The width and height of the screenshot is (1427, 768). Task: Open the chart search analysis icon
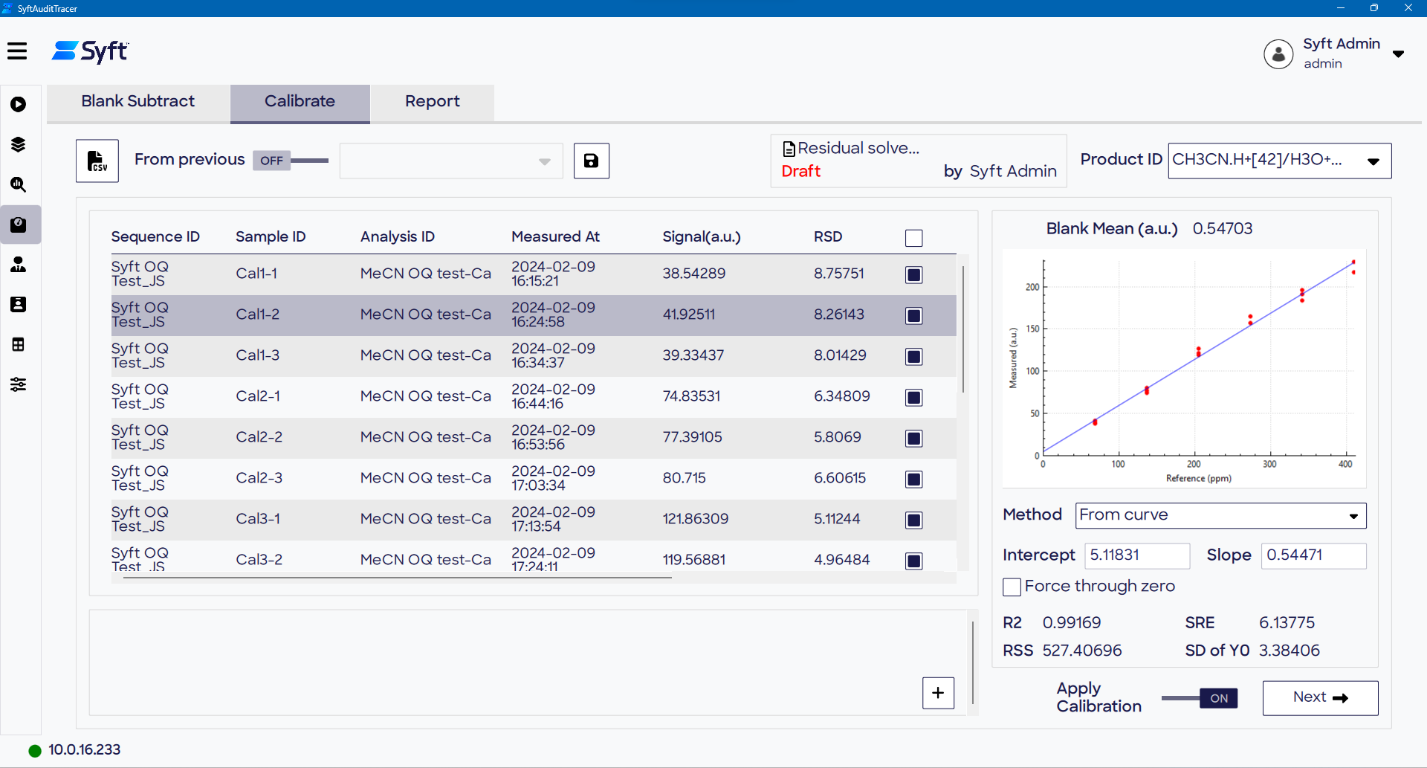[18, 185]
